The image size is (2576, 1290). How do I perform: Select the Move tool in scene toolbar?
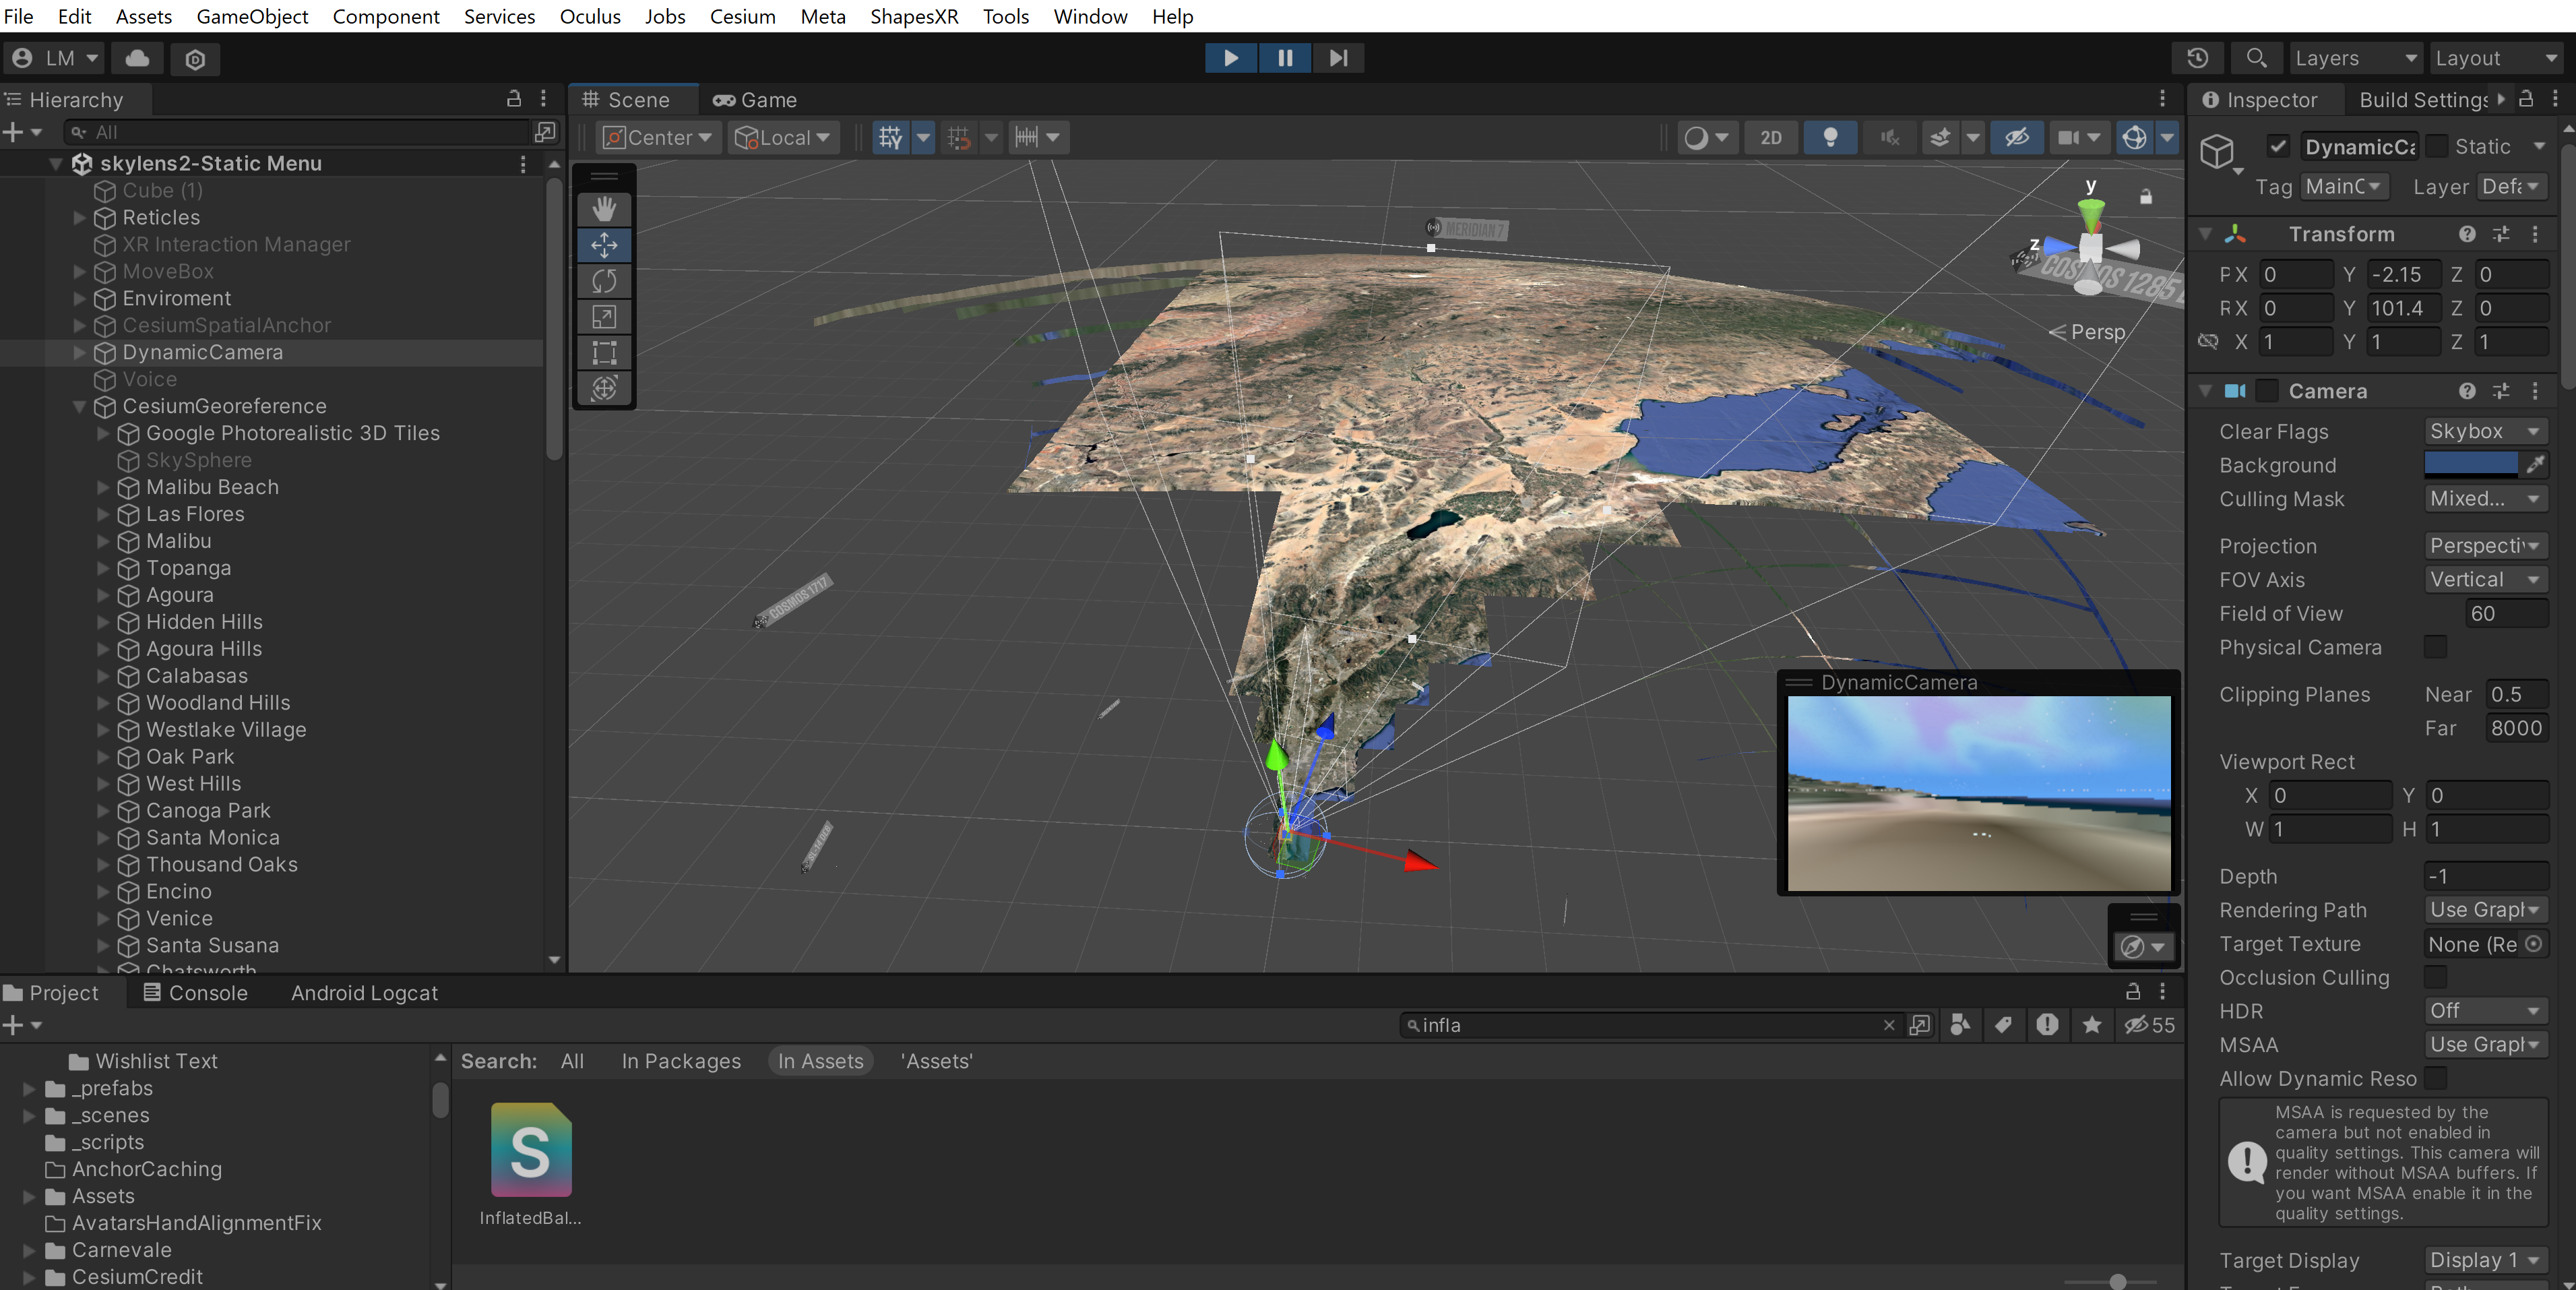click(x=604, y=245)
